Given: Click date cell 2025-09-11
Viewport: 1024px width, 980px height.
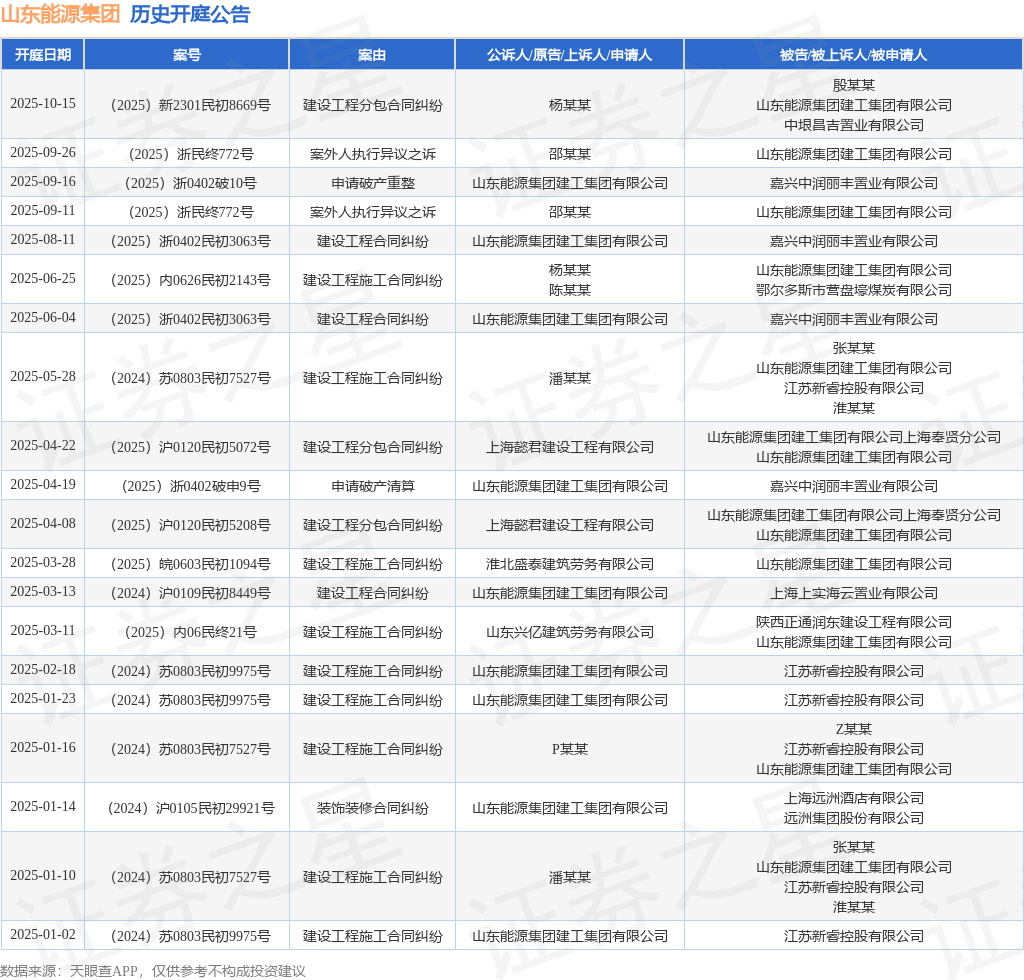Looking at the screenshot, I should tap(43, 211).
